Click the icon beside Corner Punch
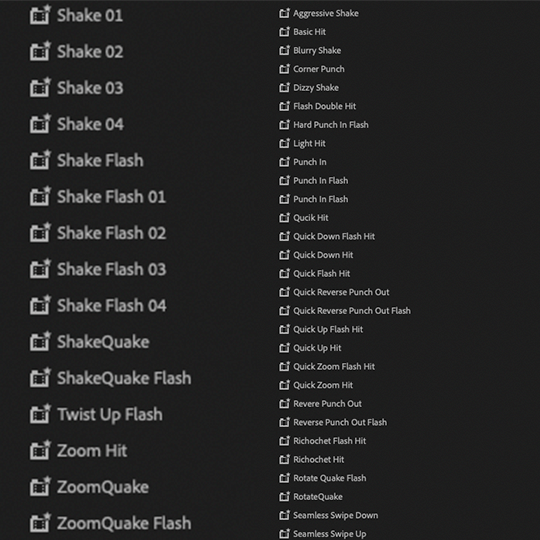 (x=284, y=69)
